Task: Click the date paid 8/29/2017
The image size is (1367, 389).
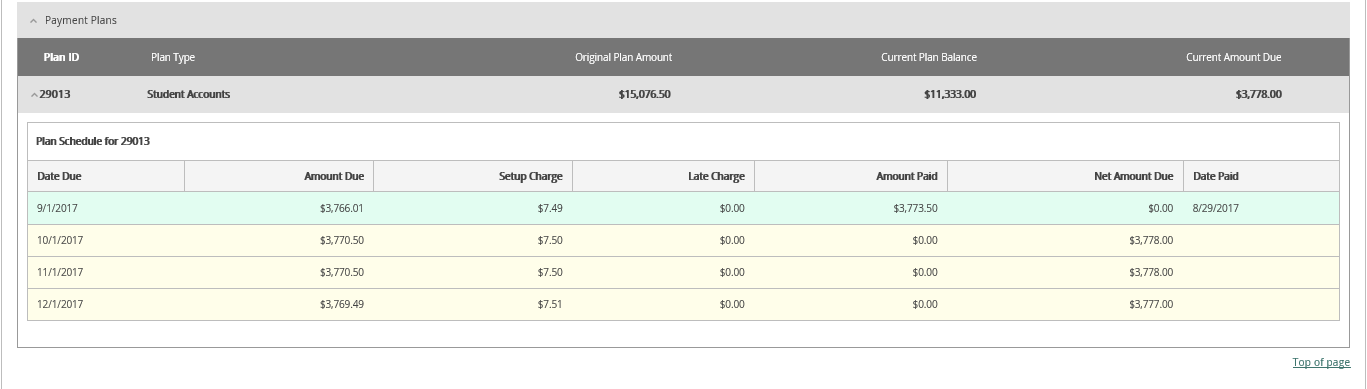Action: (1216, 208)
